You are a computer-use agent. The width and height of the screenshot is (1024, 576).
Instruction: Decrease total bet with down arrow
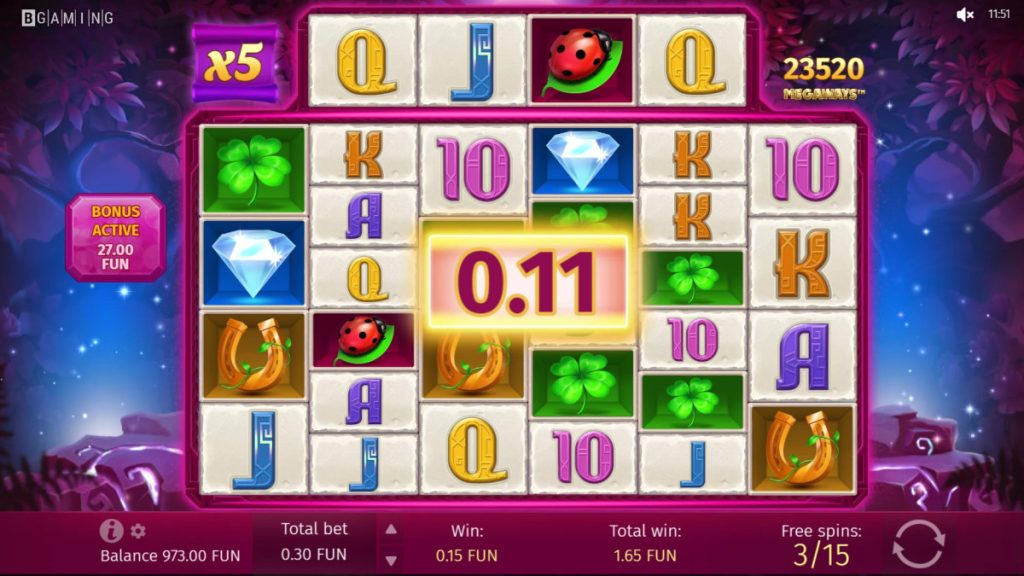pos(391,560)
